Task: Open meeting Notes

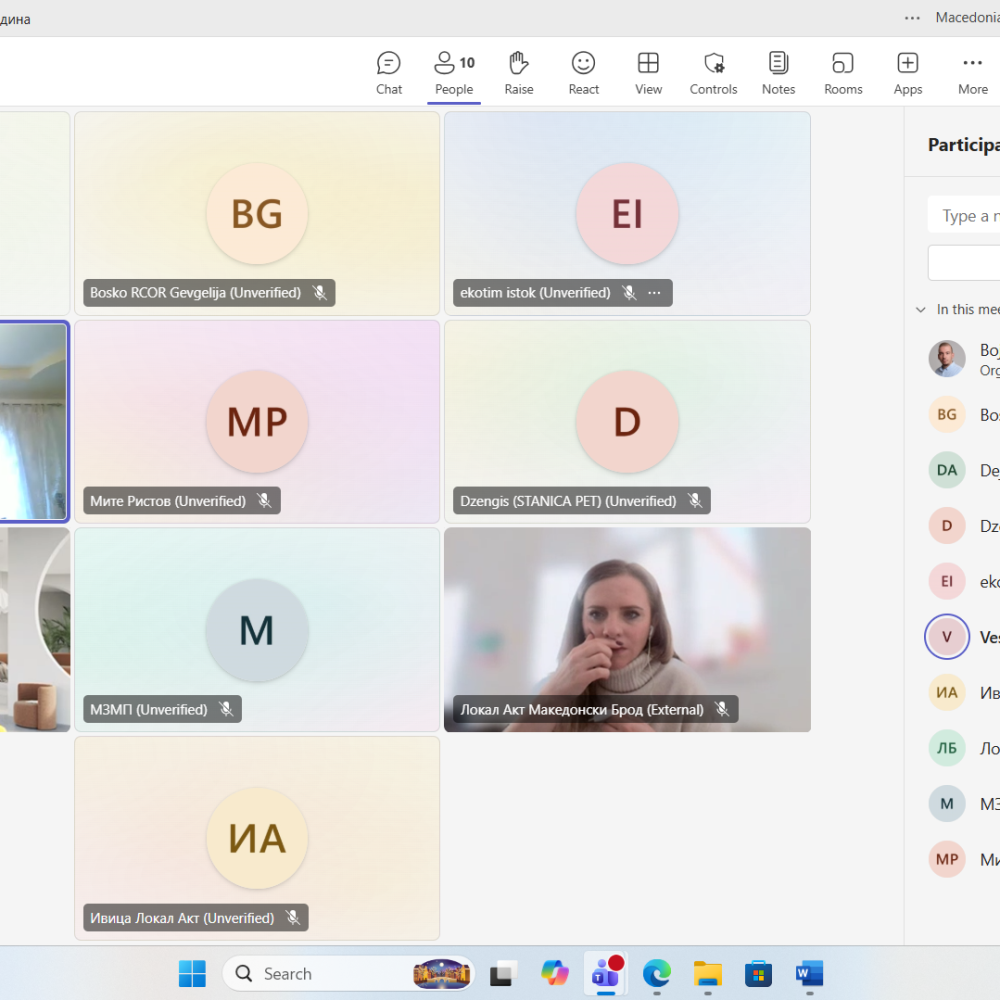Action: click(778, 73)
